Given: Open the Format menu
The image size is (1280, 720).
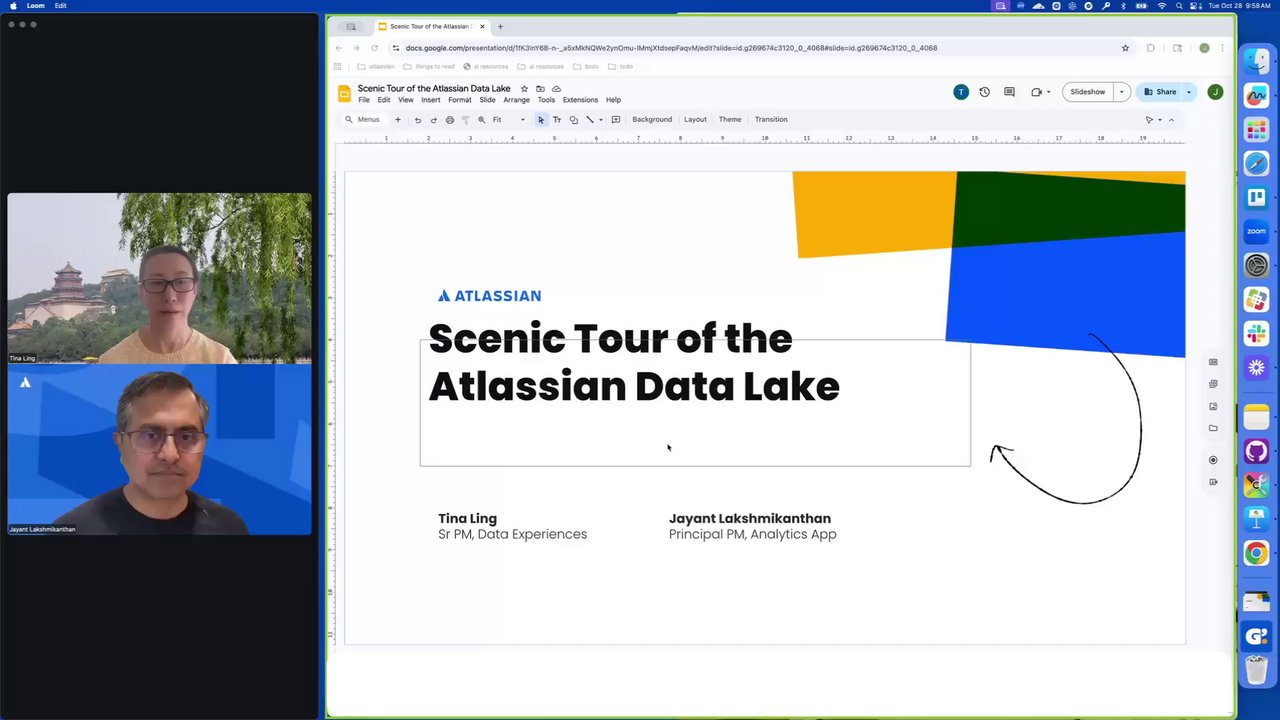Looking at the screenshot, I should tap(460, 100).
